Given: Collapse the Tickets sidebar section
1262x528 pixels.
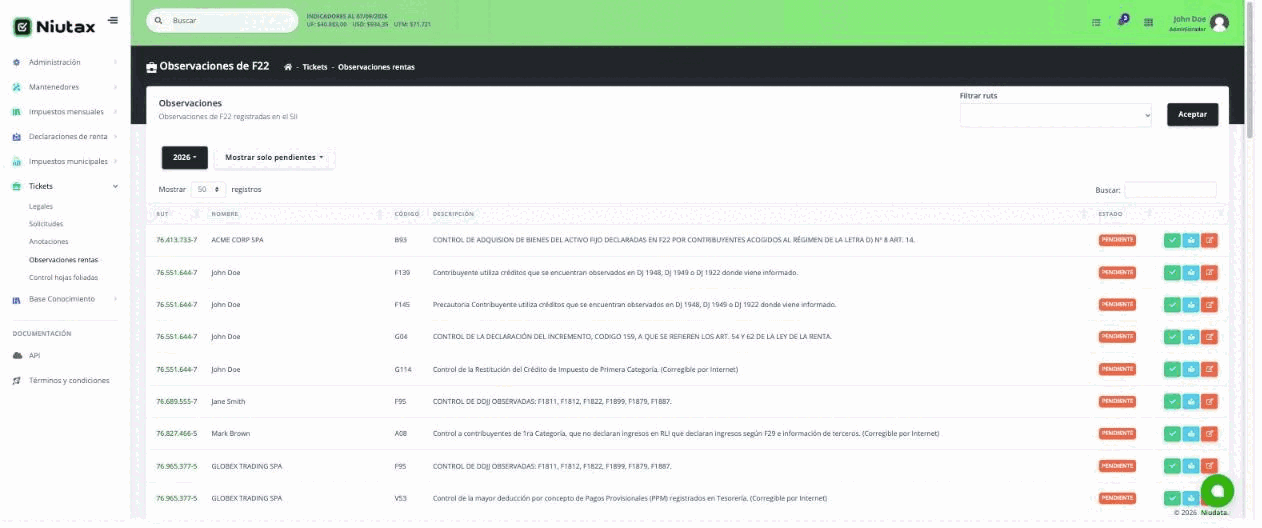Looking at the screenshot, I should (65, 186).
